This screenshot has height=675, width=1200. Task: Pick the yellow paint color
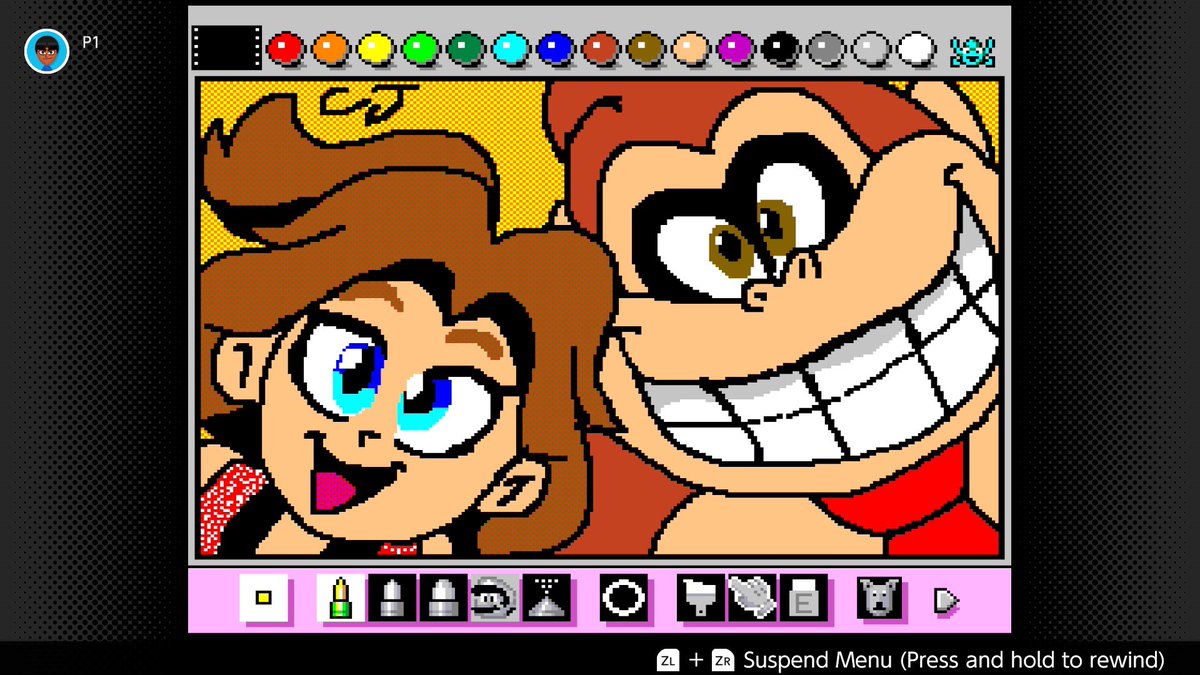376,48
